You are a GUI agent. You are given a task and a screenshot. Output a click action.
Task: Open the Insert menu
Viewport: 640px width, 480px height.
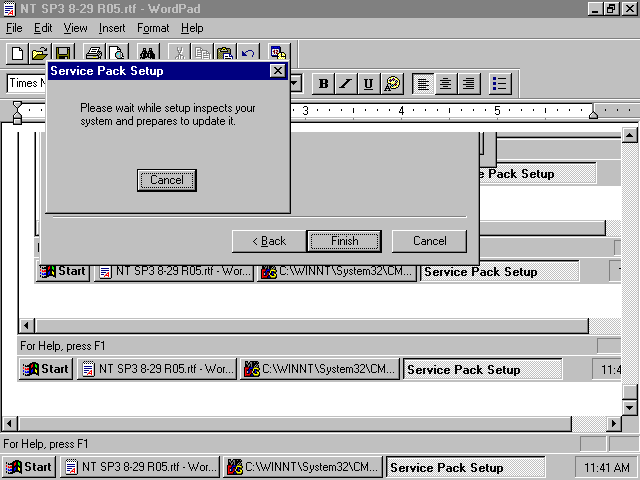click(x=112, y=28)
